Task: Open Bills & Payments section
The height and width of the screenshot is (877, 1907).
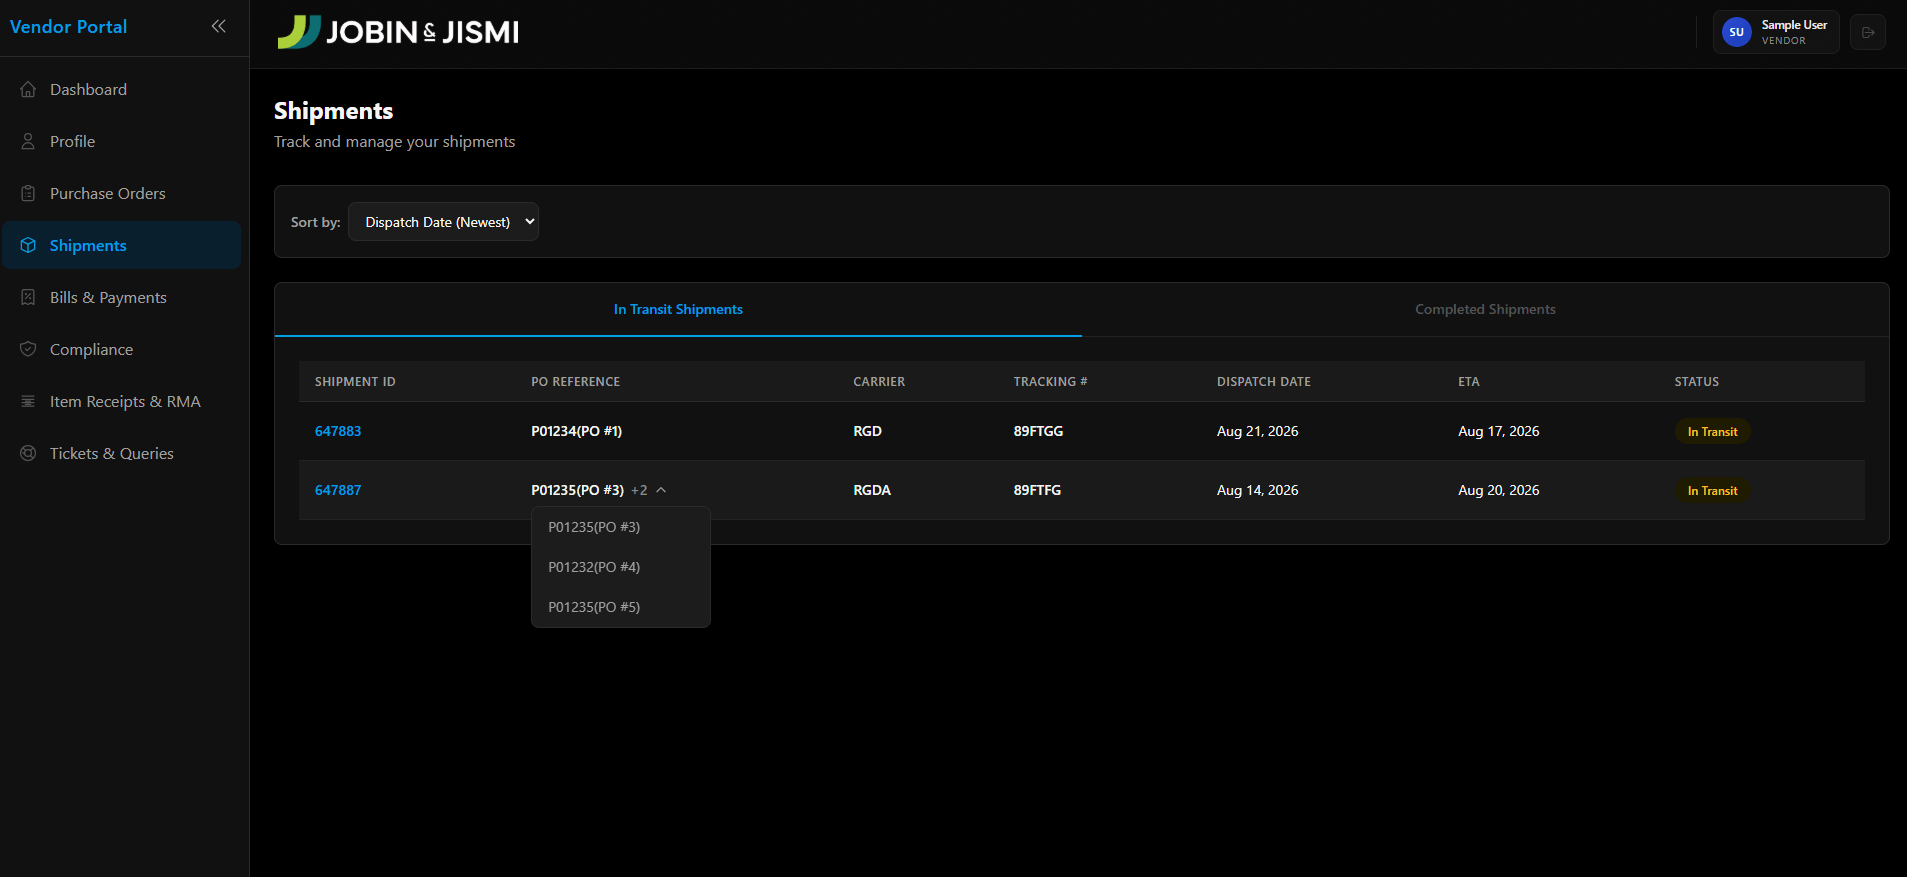Action: tap(121, 297)
